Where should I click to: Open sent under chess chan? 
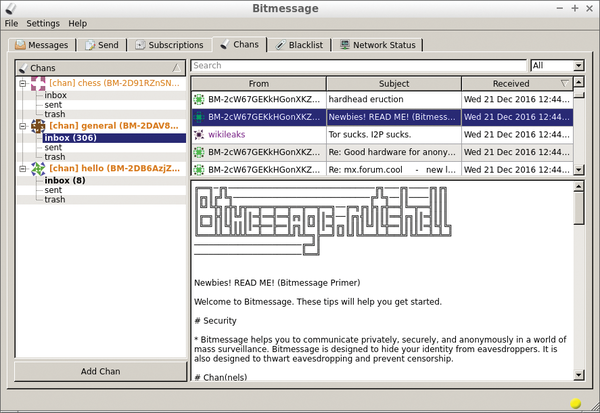(53, 104)
